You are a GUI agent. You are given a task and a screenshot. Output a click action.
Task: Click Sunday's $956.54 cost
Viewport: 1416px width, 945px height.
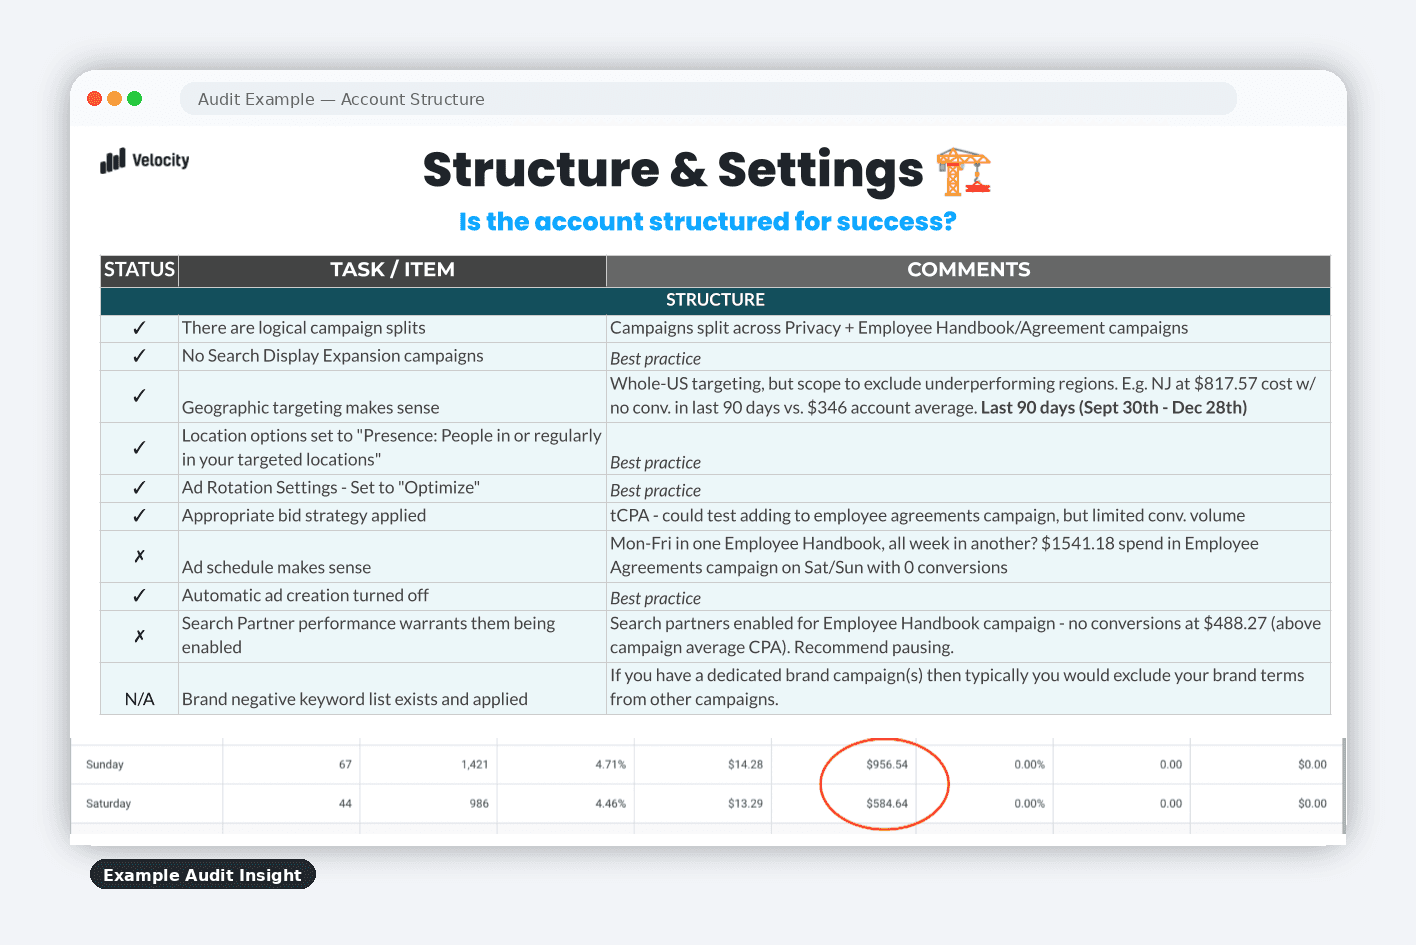click(x=887, y=765)
